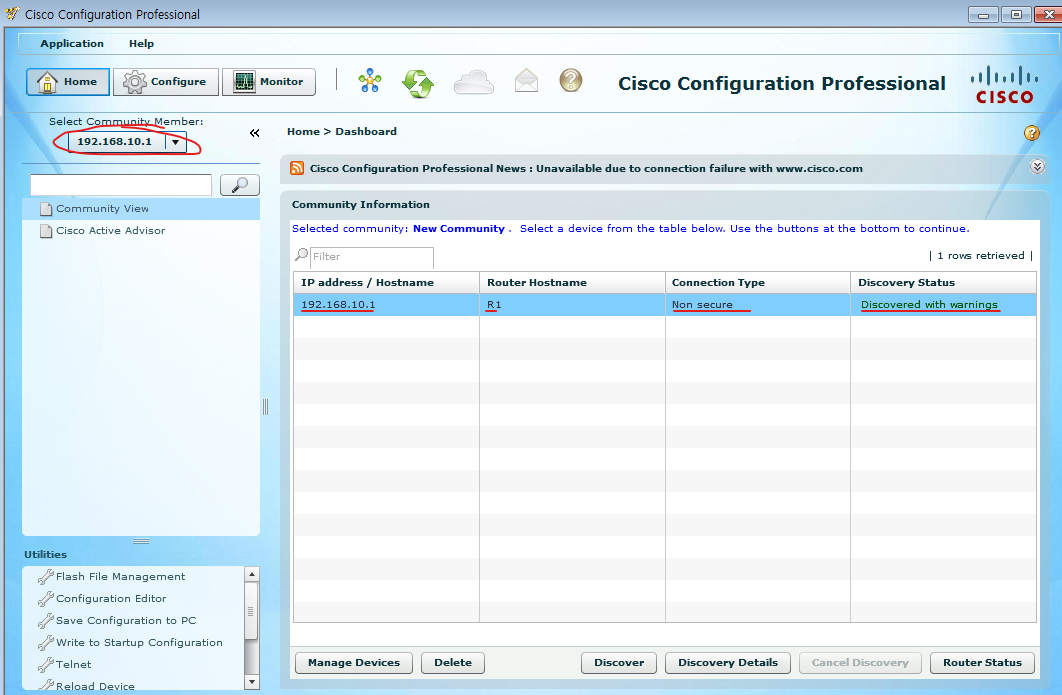Open the Select Community Member dropdown

[x=175, y=142]
